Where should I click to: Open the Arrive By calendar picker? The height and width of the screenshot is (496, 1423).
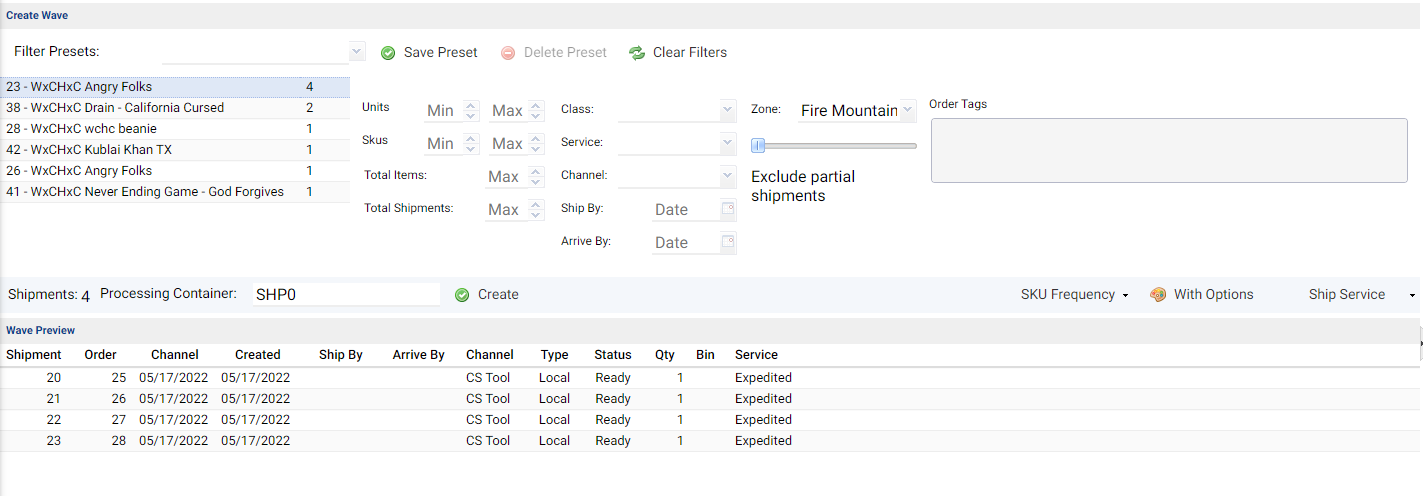click(x=728, y=242)
